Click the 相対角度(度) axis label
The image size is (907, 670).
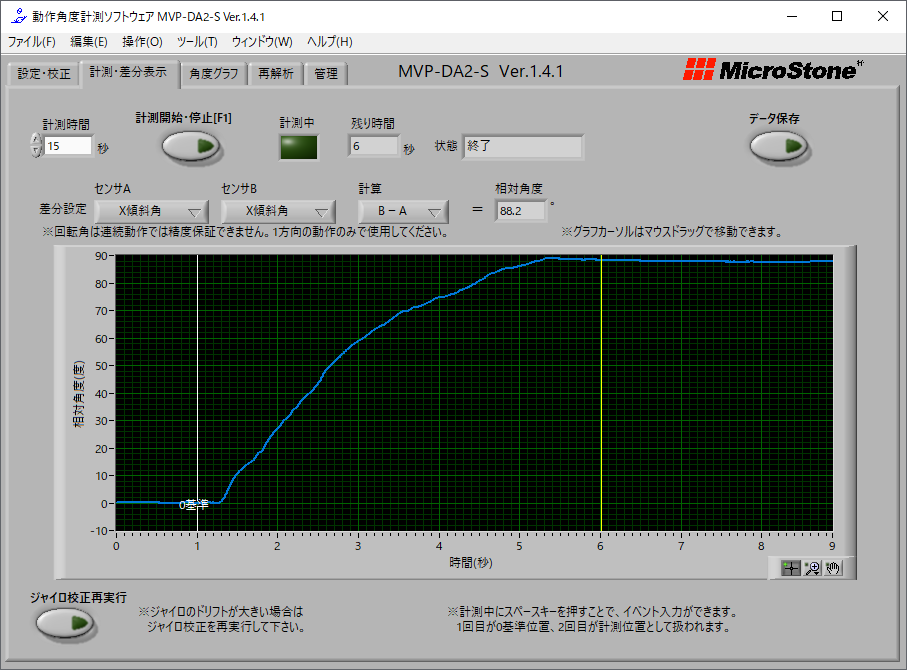[79, 394]
